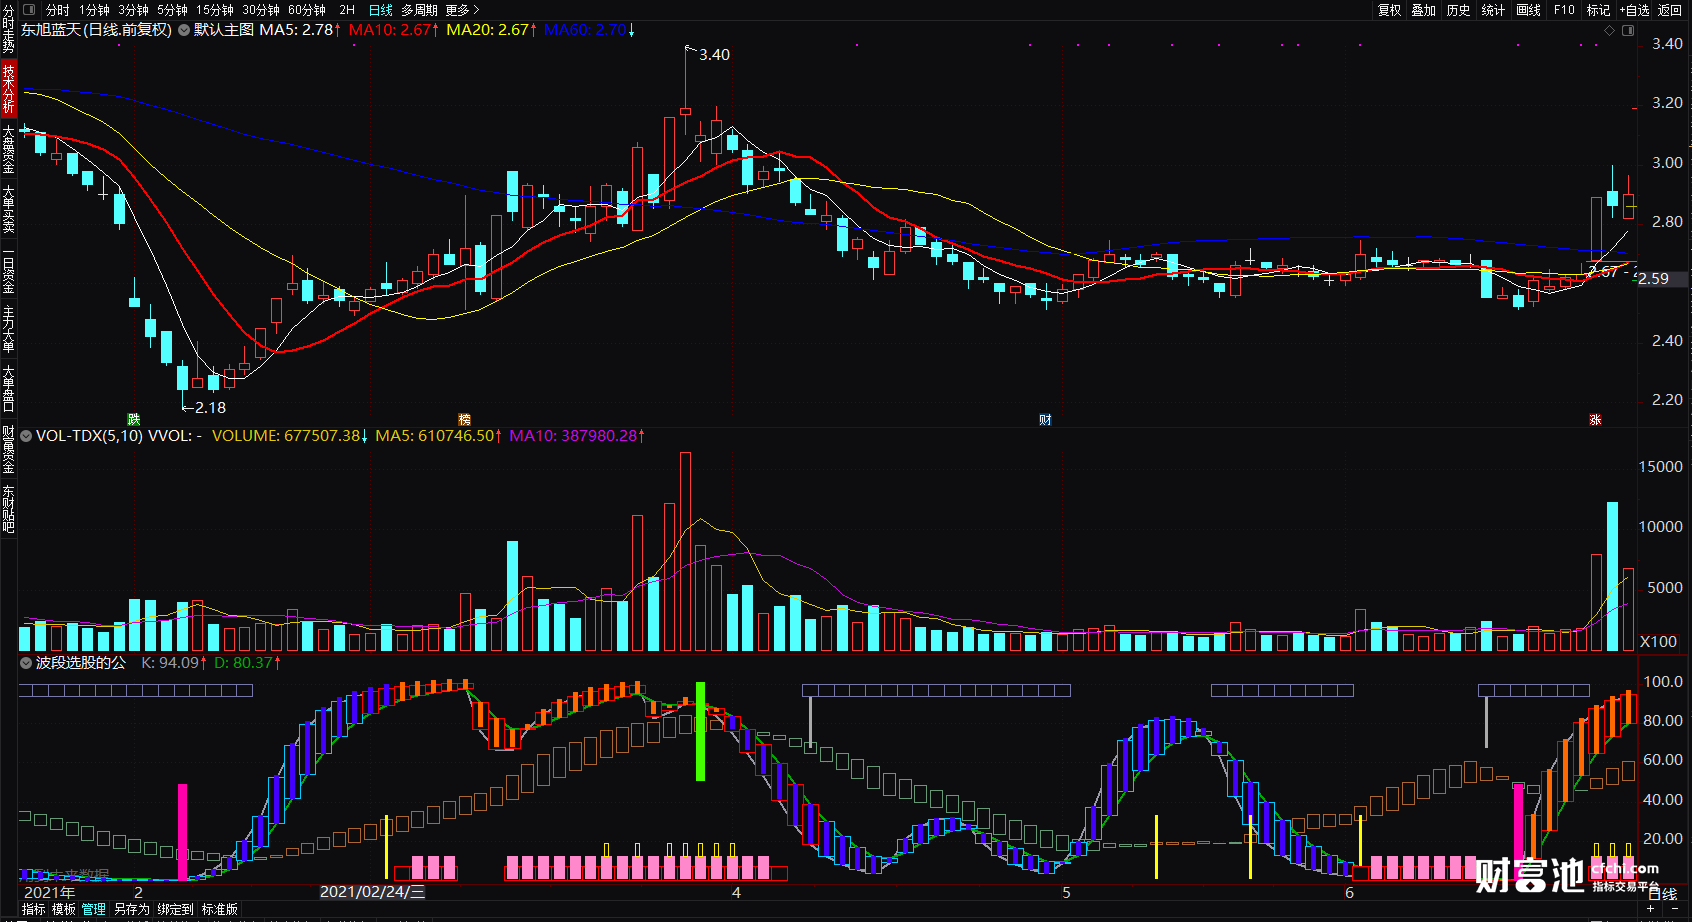This screenshot has width=1692, height=922.
Task: Click the 标准版 standard version button
Action: click(220, 909)
